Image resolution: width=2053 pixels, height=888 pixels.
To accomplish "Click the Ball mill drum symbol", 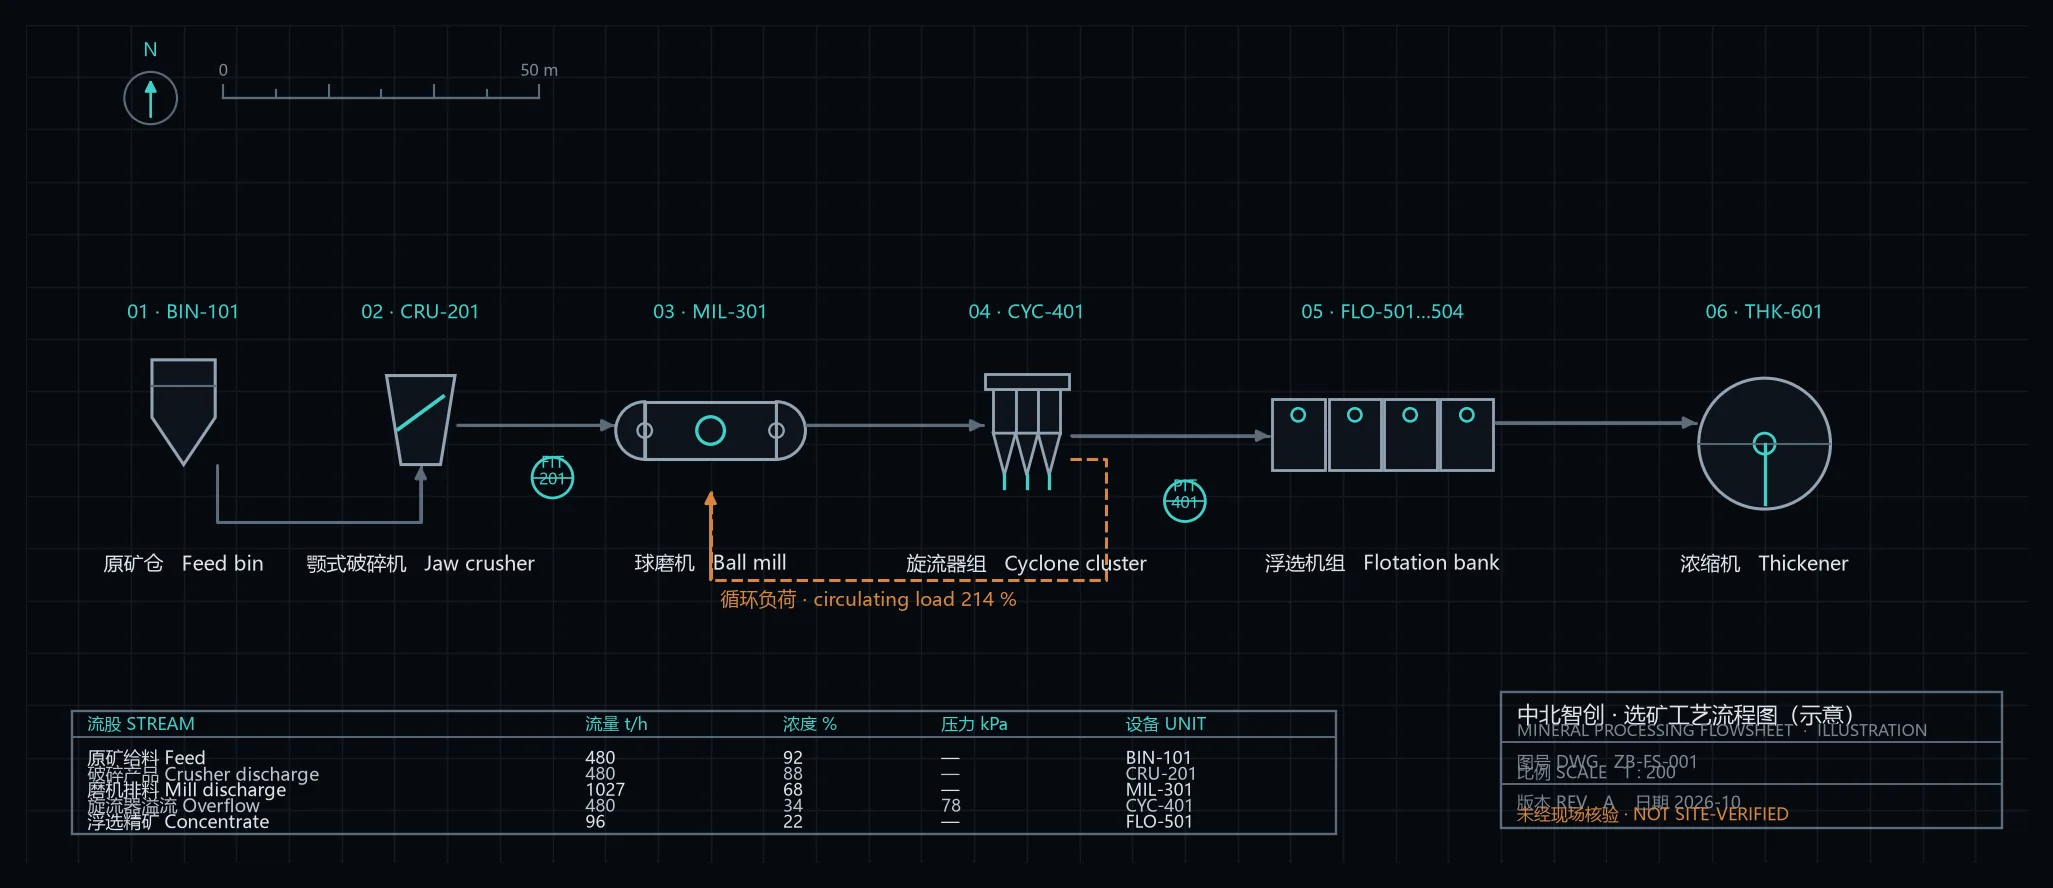I will (x=710, y=431).
